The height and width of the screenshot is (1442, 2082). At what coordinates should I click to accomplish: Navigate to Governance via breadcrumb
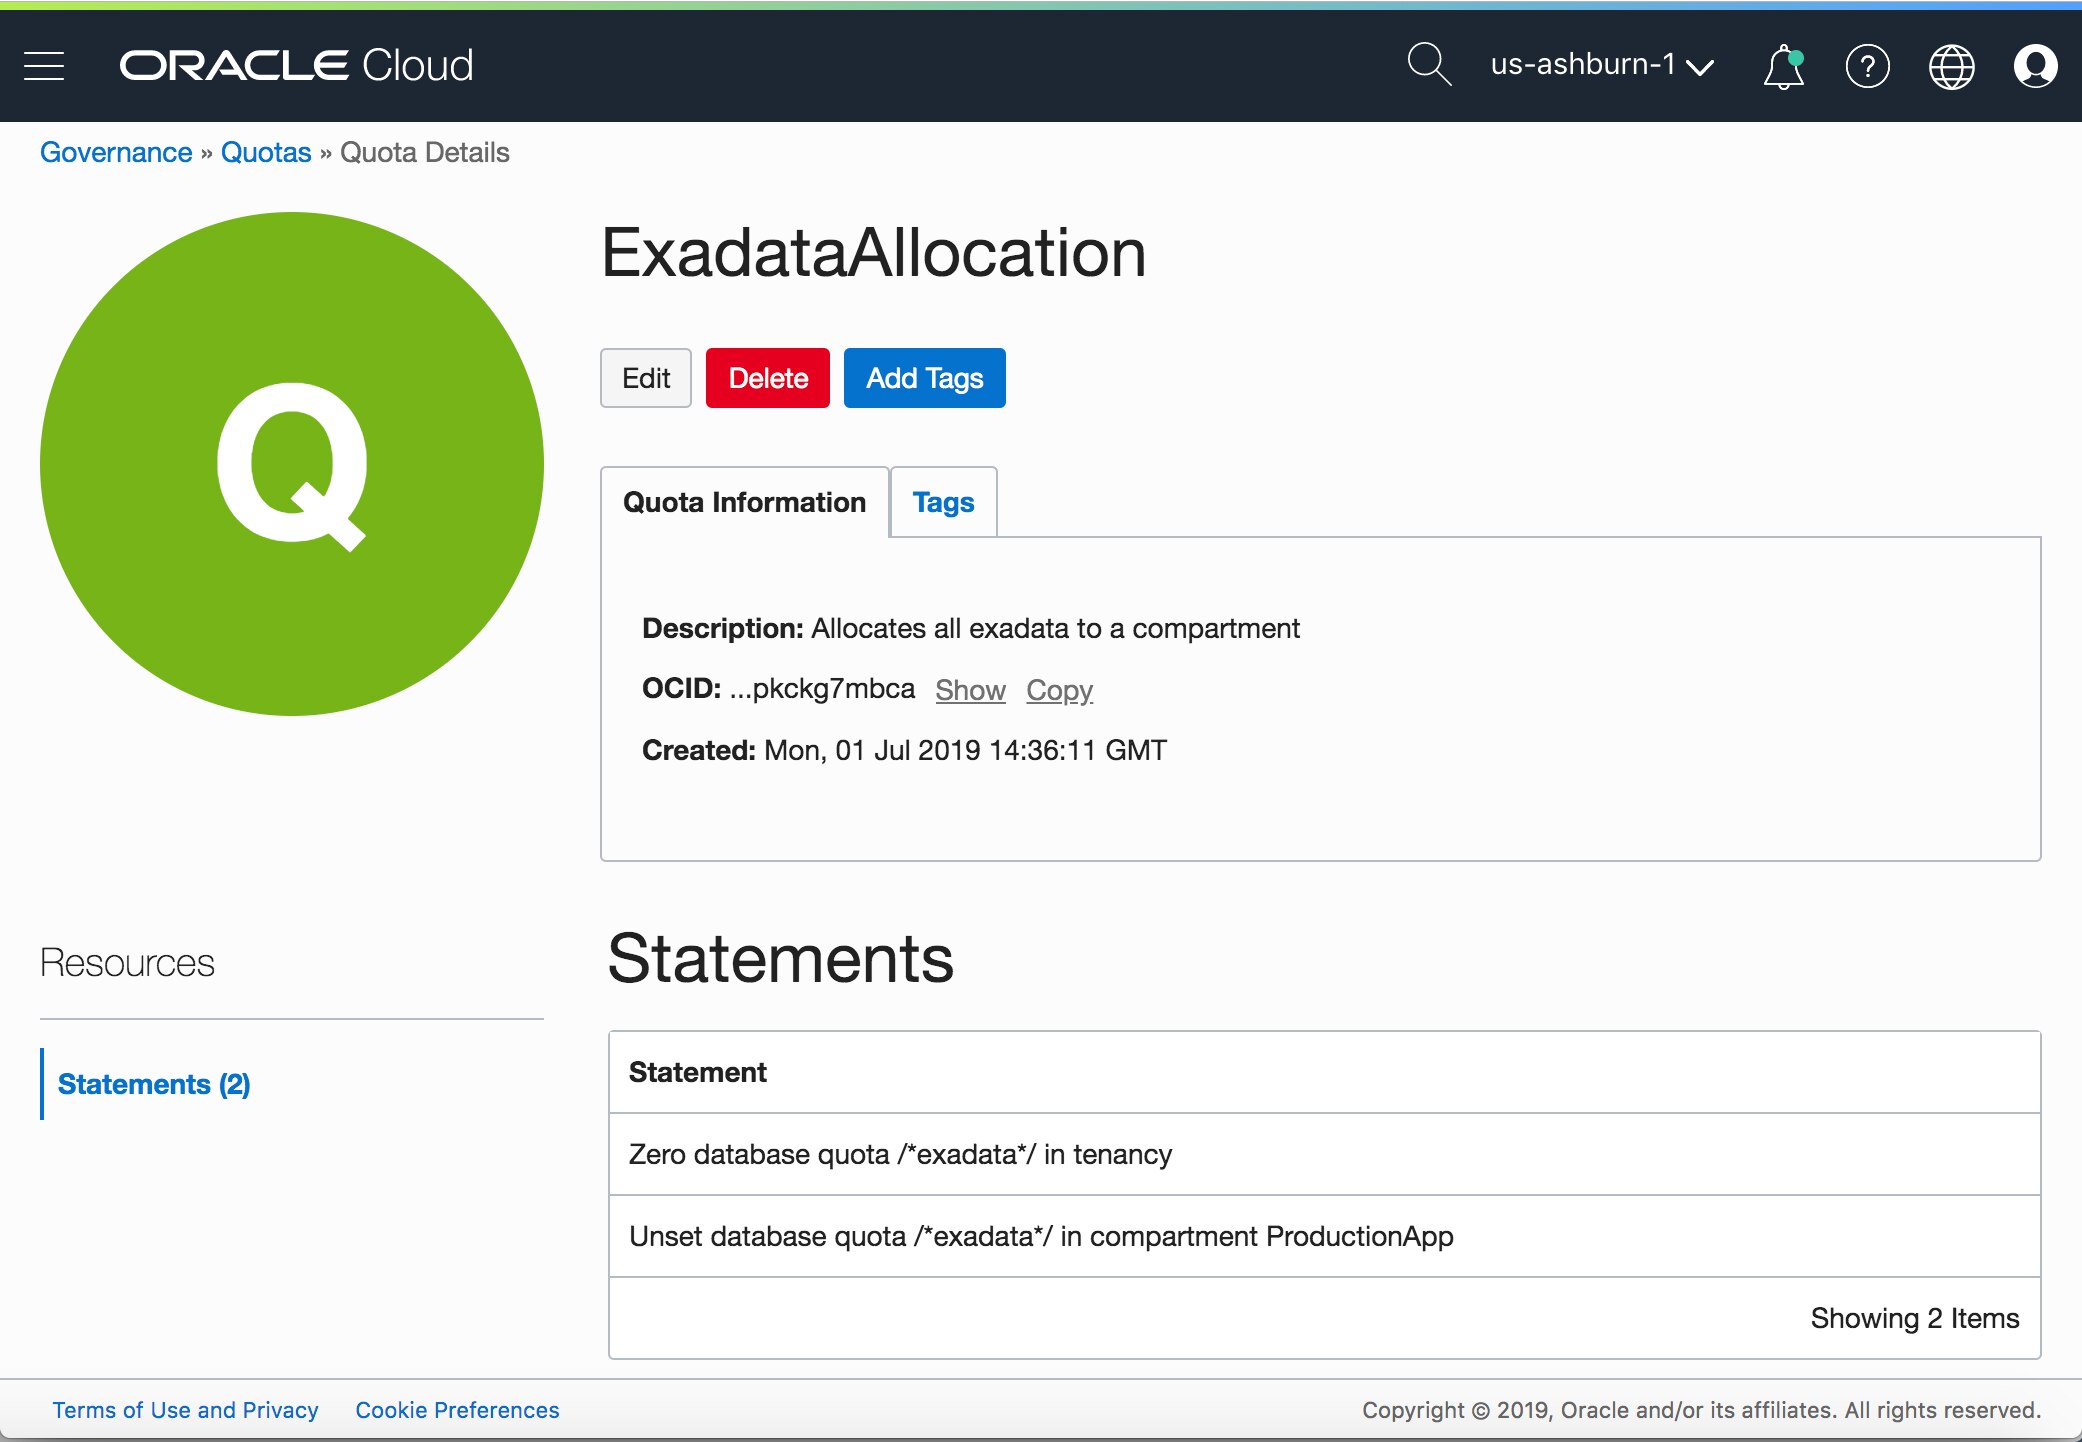point(116,152)
